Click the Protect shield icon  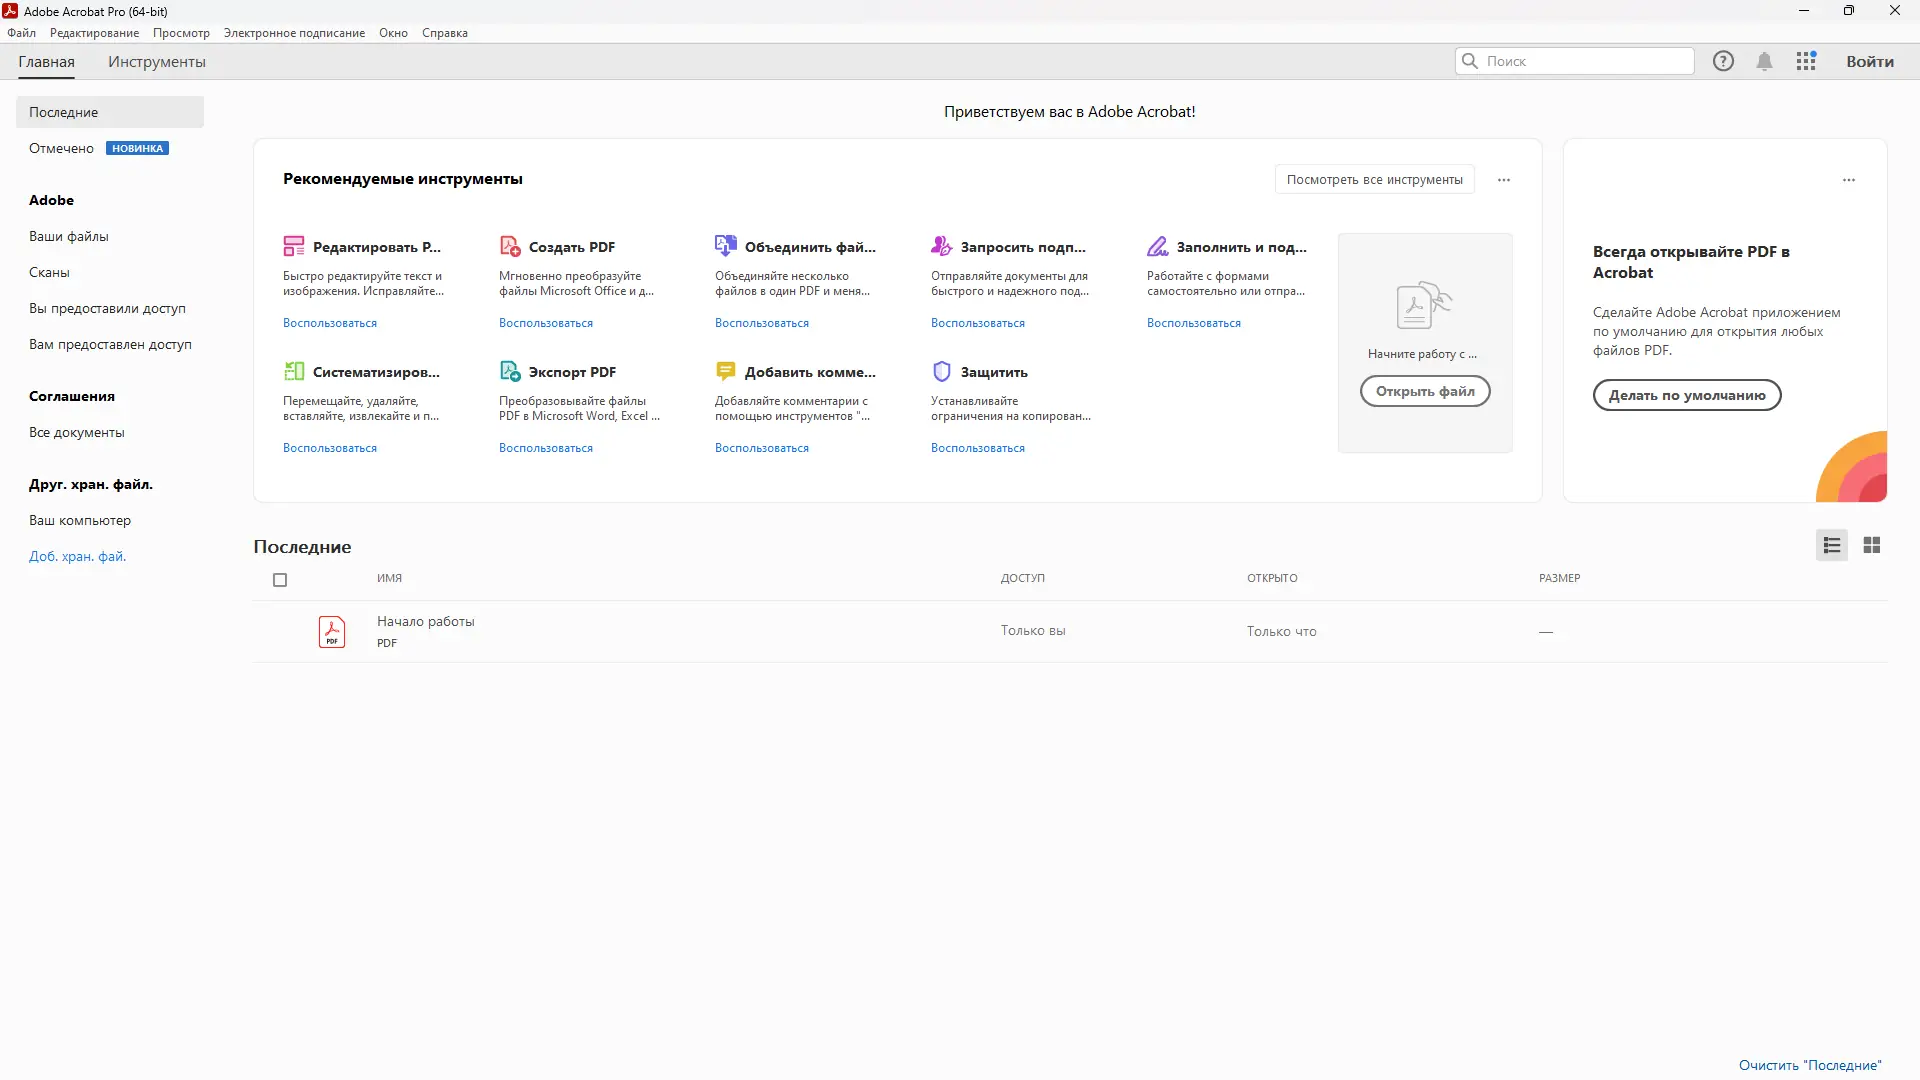[x=942, y=371]
